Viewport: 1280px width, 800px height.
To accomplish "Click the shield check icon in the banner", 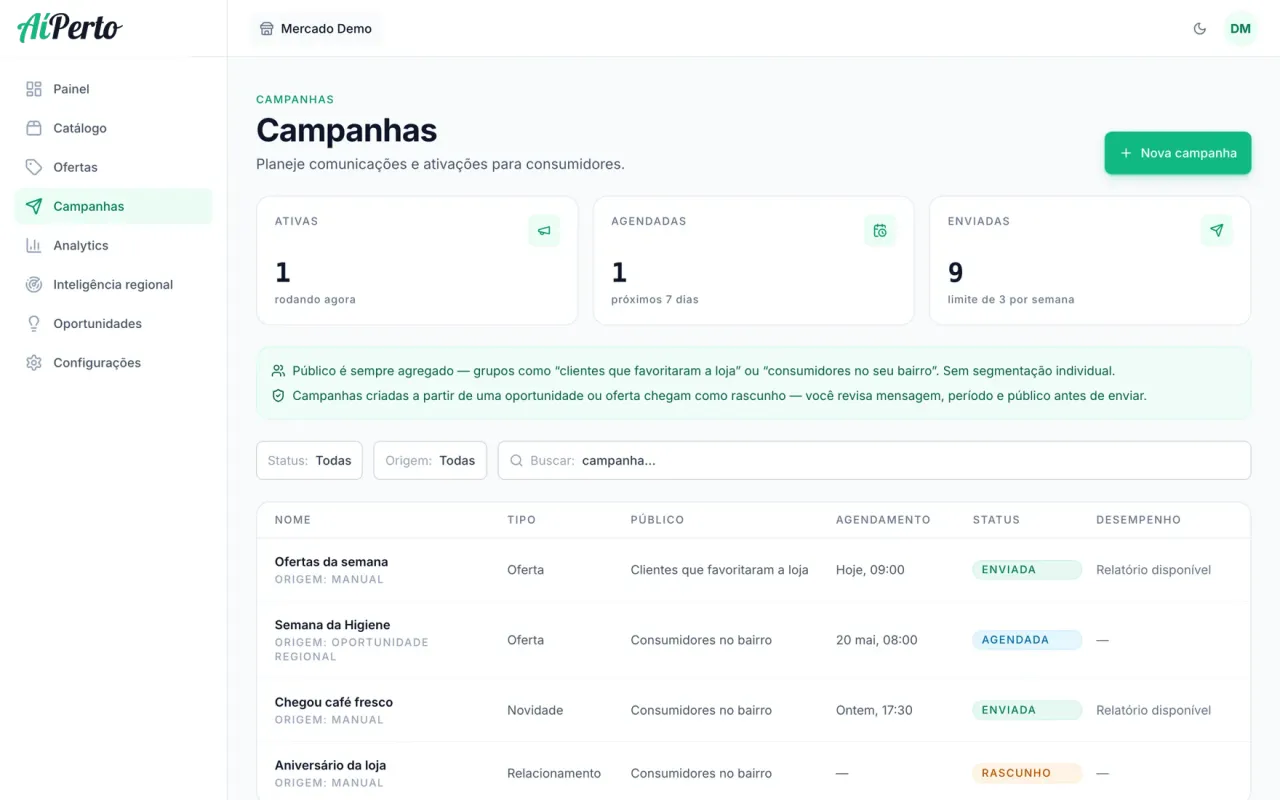I will (279, 395).
